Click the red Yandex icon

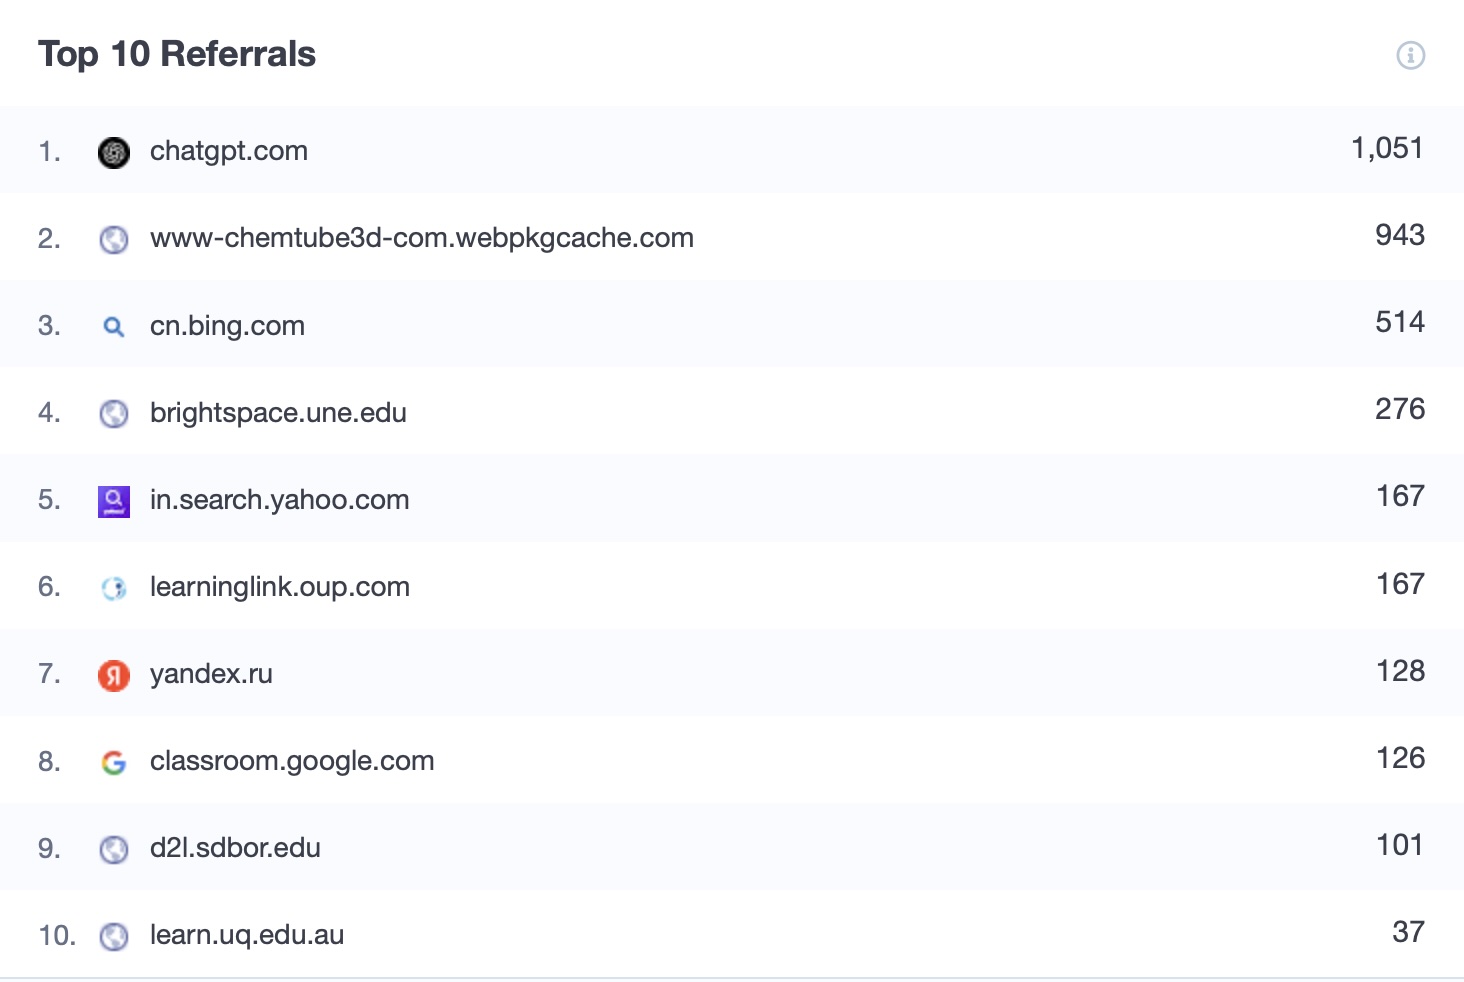tap(114, 675)
